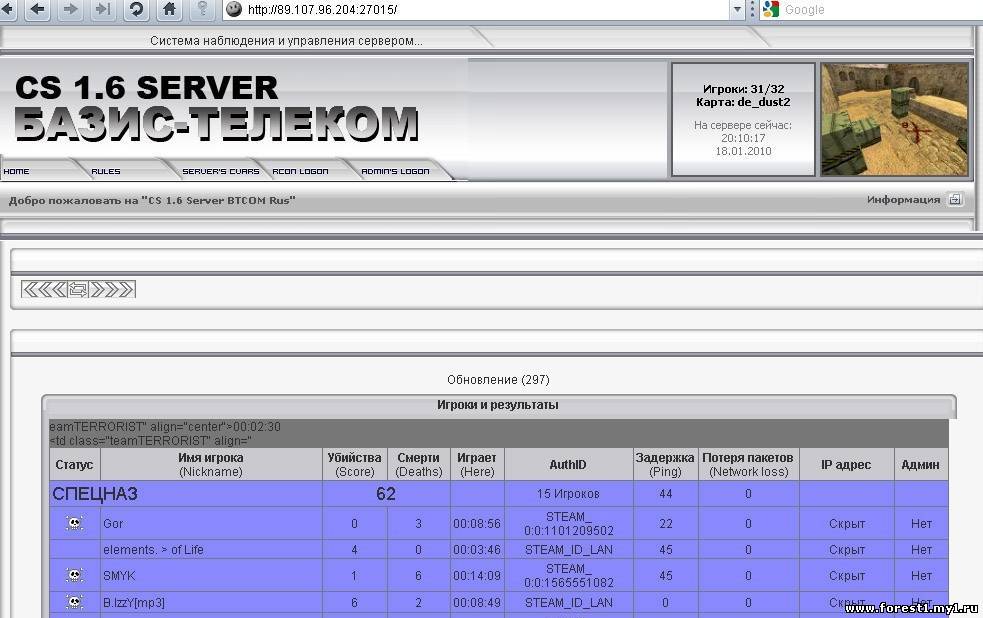Viewport: 983px width, 618px height.
Task: Click the skull status icon for Gor
Action: coord(74,523)
